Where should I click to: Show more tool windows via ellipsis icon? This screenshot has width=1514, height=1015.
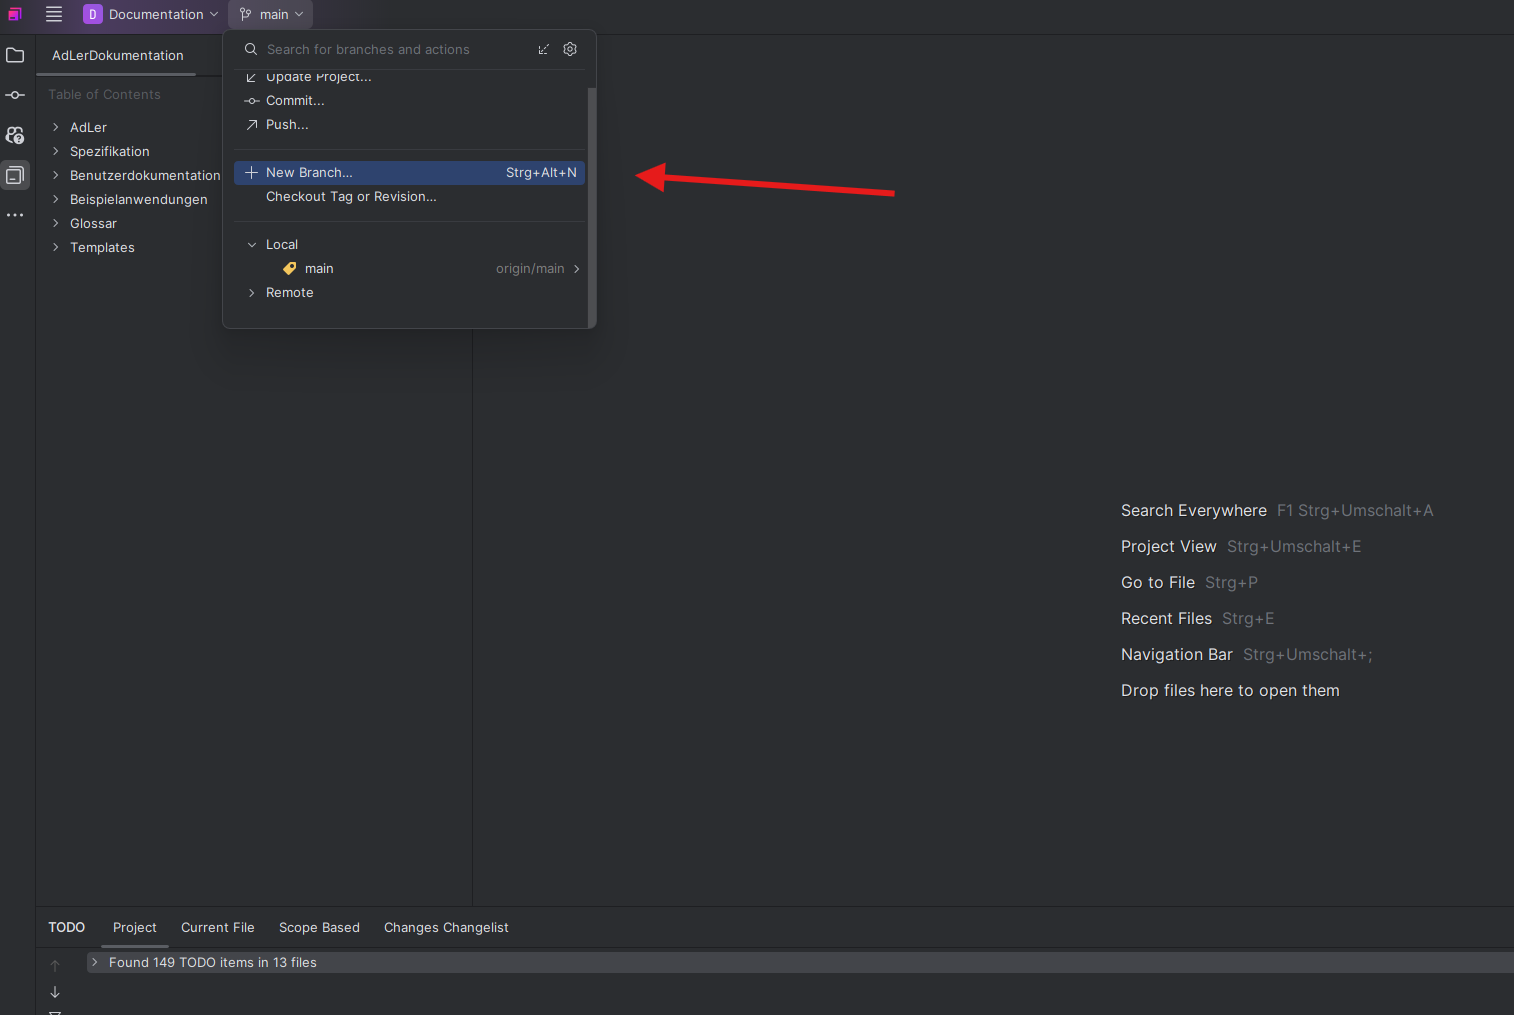(15, 215)
